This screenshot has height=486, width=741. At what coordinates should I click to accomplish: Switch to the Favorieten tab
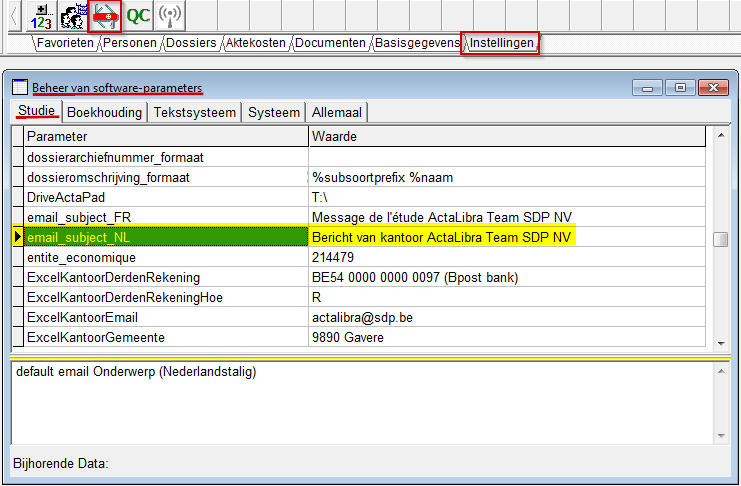click(x=65, y=43)
